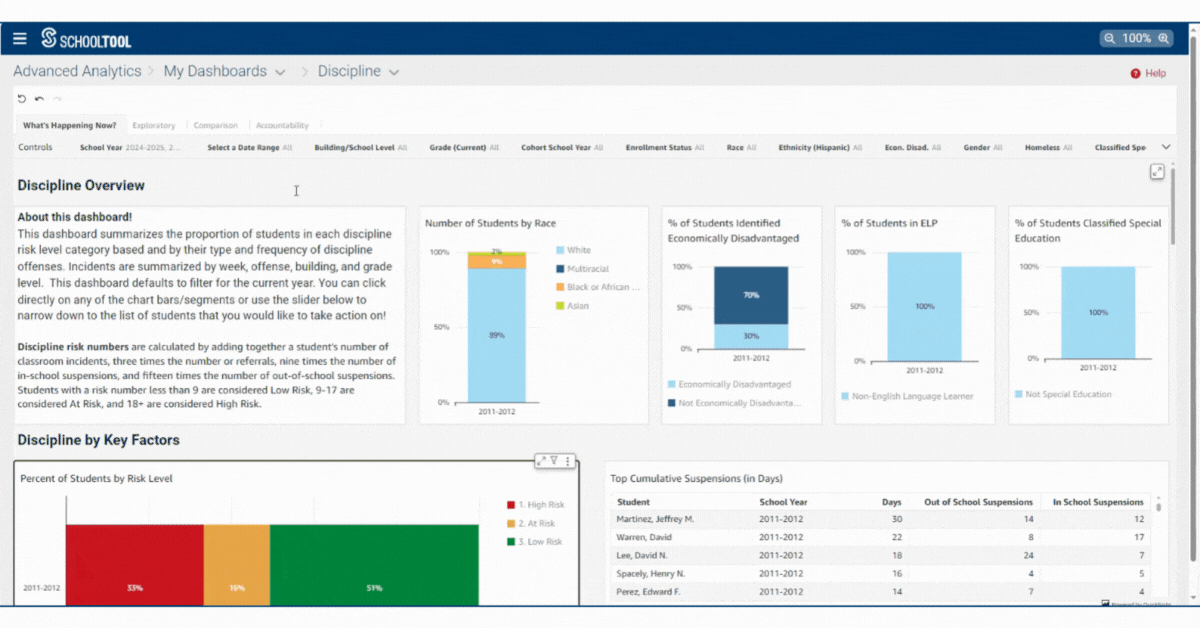1200x628 pixels.
Task: Click the High Risk legend swatch
Action: pos(511,505)
